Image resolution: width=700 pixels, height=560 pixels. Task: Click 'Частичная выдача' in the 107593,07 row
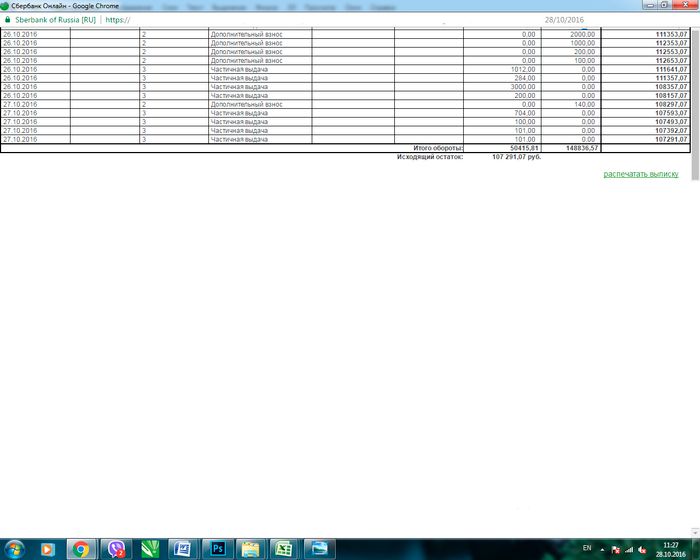[x=239, y=113]
